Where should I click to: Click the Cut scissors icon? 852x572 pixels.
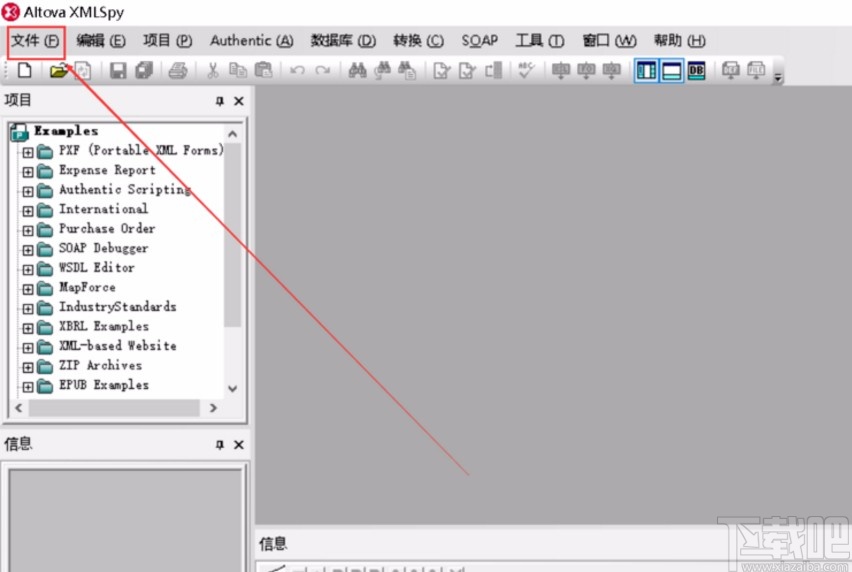coord(212,70)
